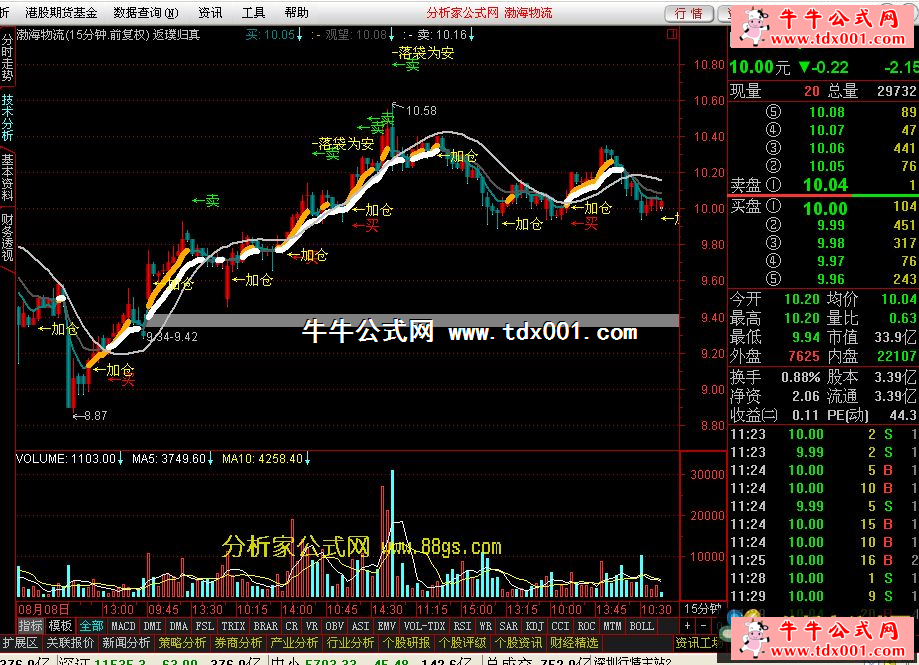
Task: Expand the MA5 3749.60 arrow
Action: 210,459
